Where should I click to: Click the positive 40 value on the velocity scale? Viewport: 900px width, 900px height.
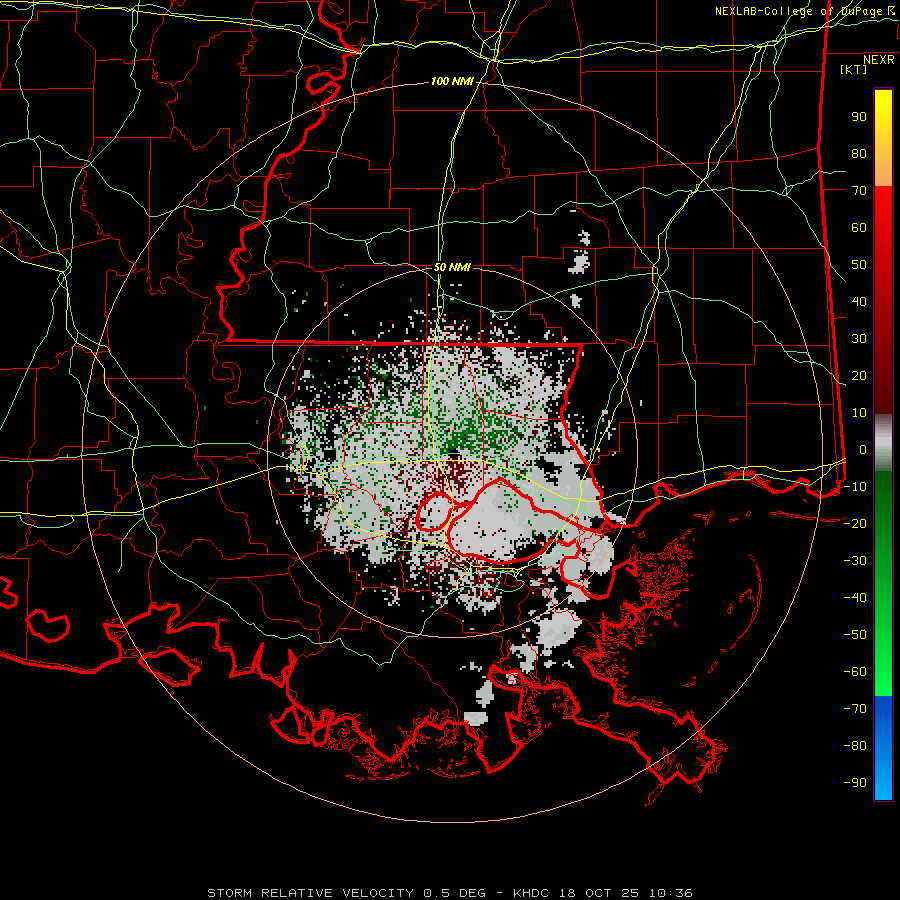coord(859,301)
